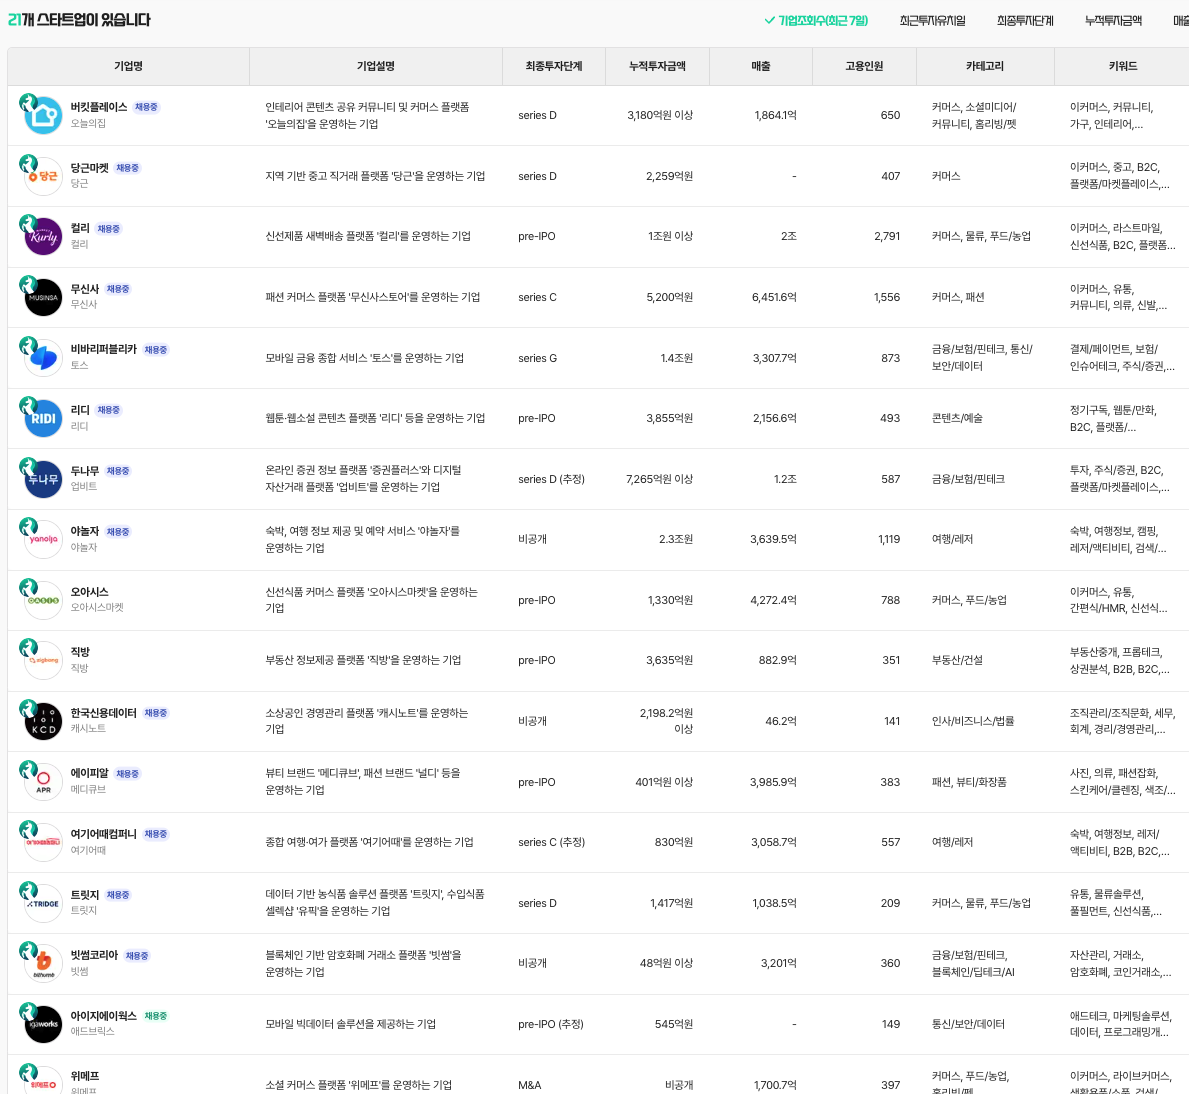
Task: Open the 비바리퍼블리카 Toss logo
Action: click(43, 358)
